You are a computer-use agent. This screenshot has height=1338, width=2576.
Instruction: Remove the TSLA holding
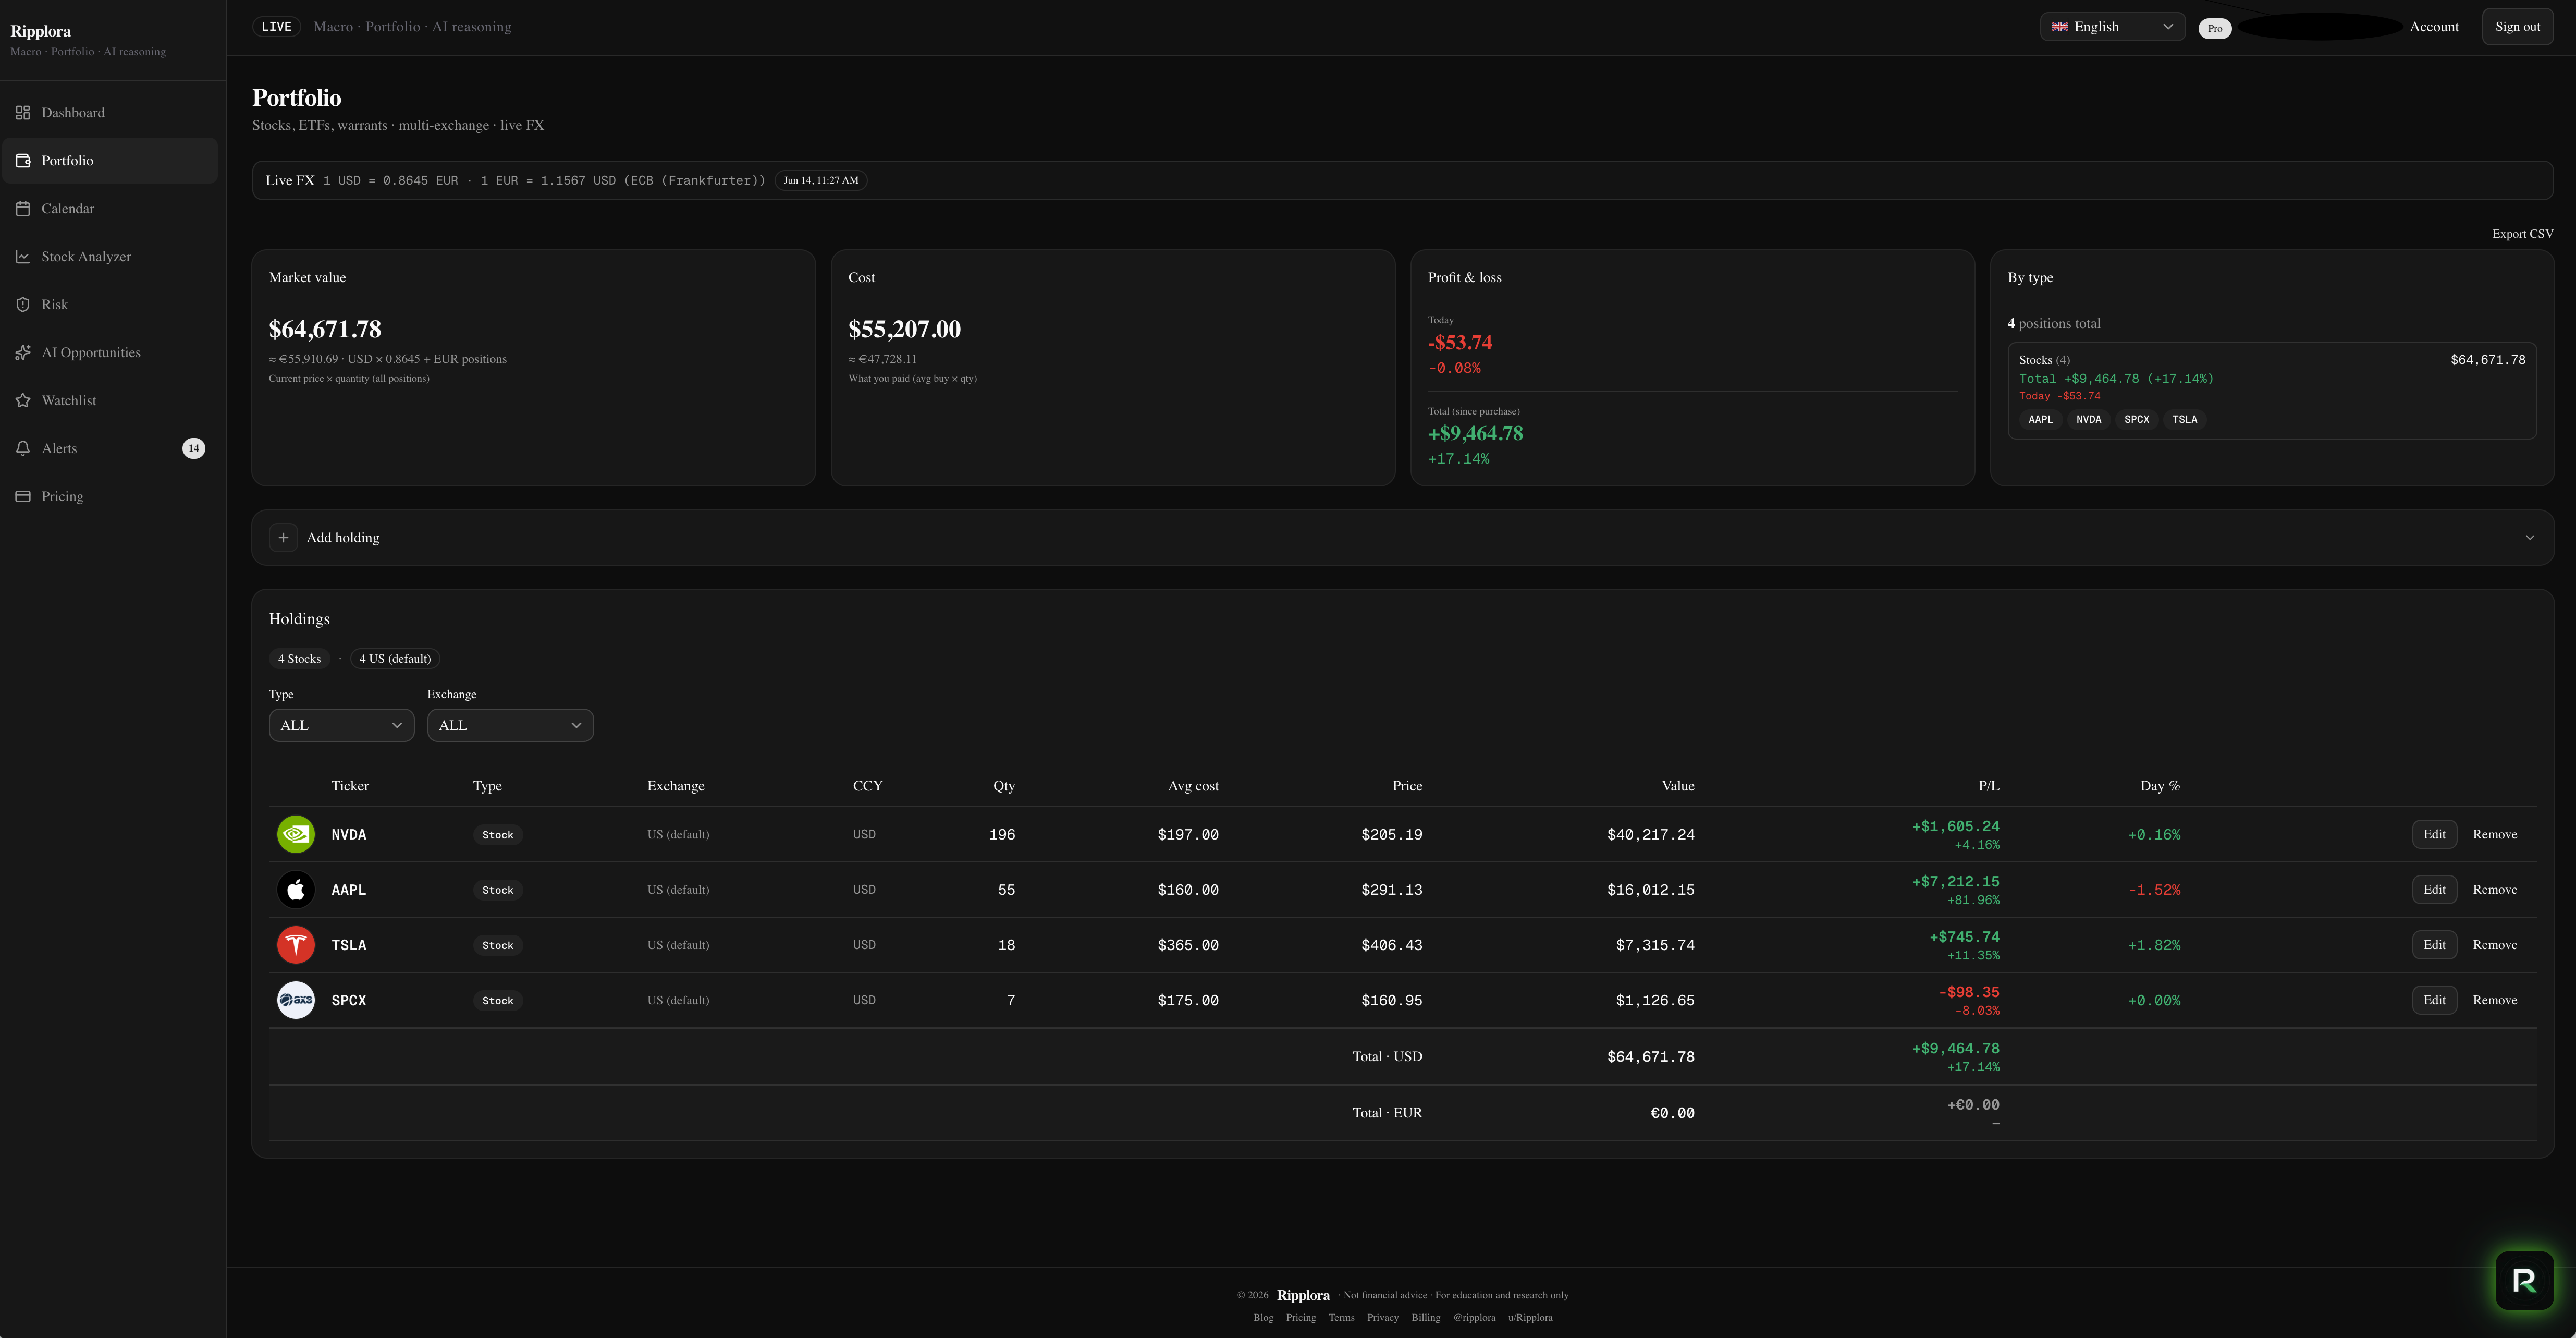pos(2495,945)
